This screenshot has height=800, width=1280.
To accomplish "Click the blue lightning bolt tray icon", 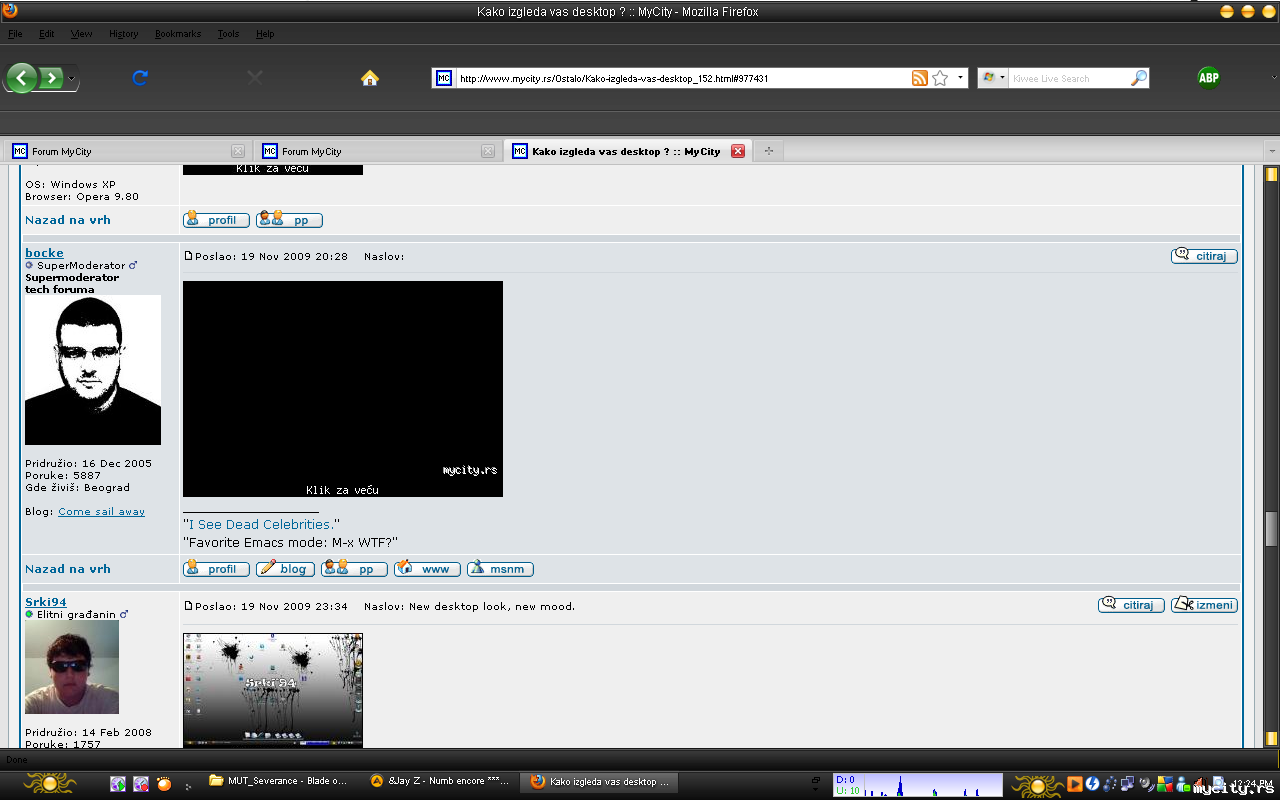I will pos(1093,784).
